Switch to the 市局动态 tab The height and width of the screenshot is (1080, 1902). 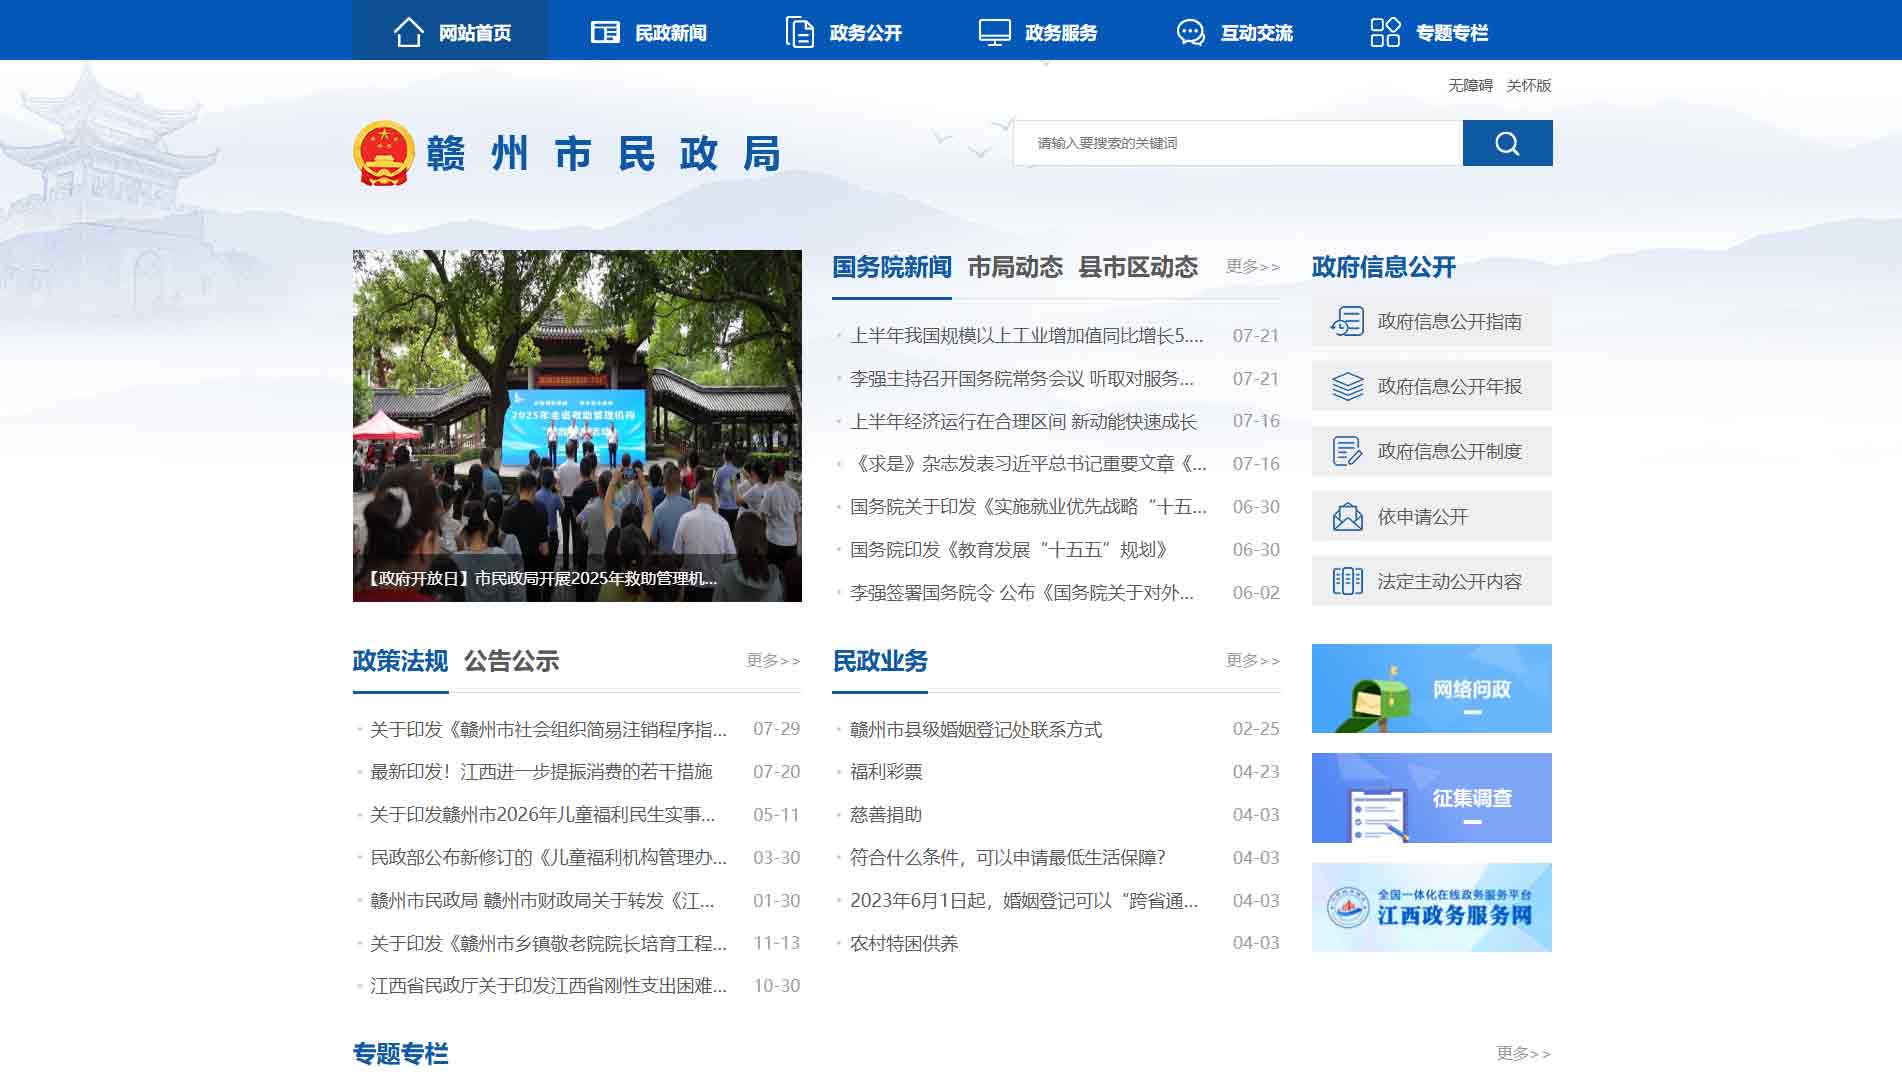(1015, 267)
